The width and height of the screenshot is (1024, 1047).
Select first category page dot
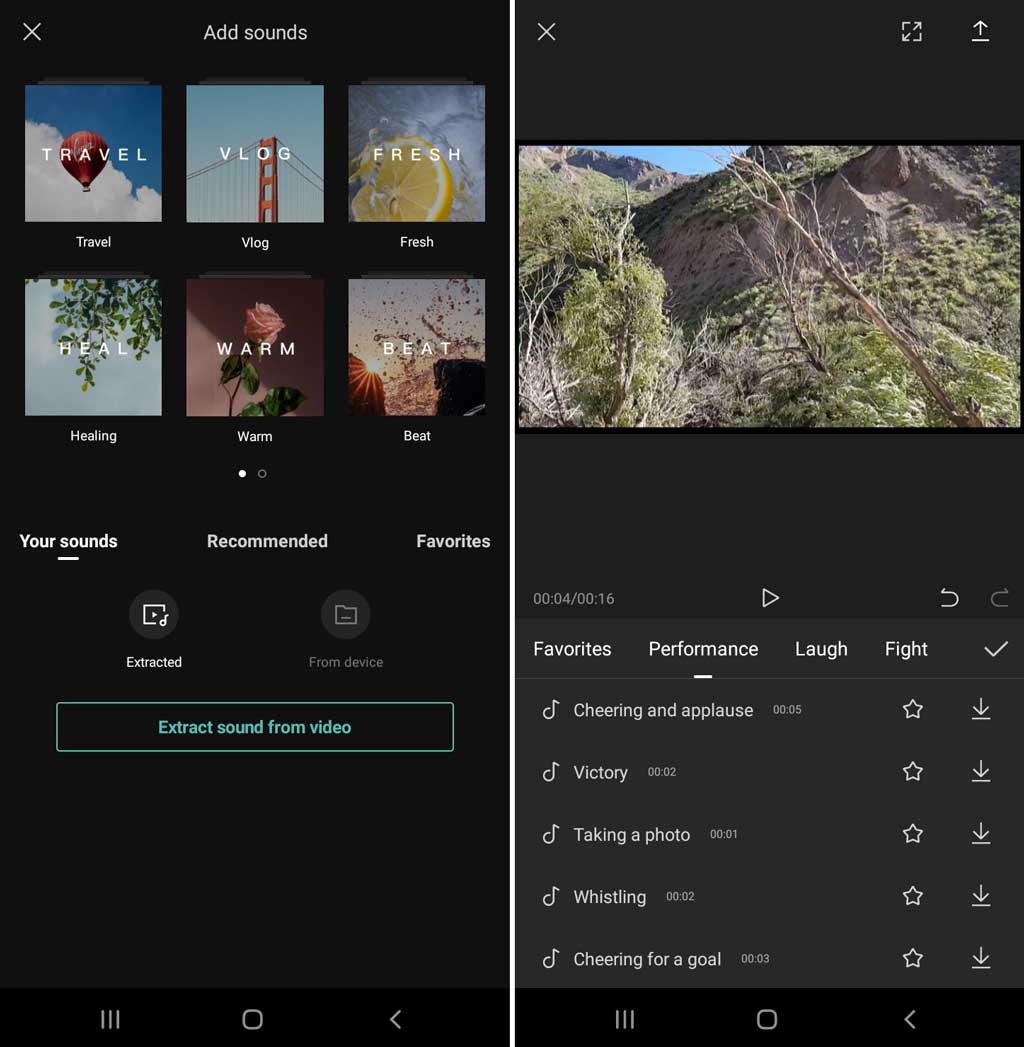242,473
